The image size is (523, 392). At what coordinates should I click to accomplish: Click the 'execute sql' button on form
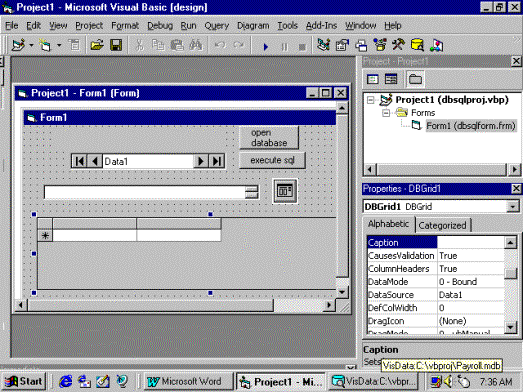coord(272,160)
